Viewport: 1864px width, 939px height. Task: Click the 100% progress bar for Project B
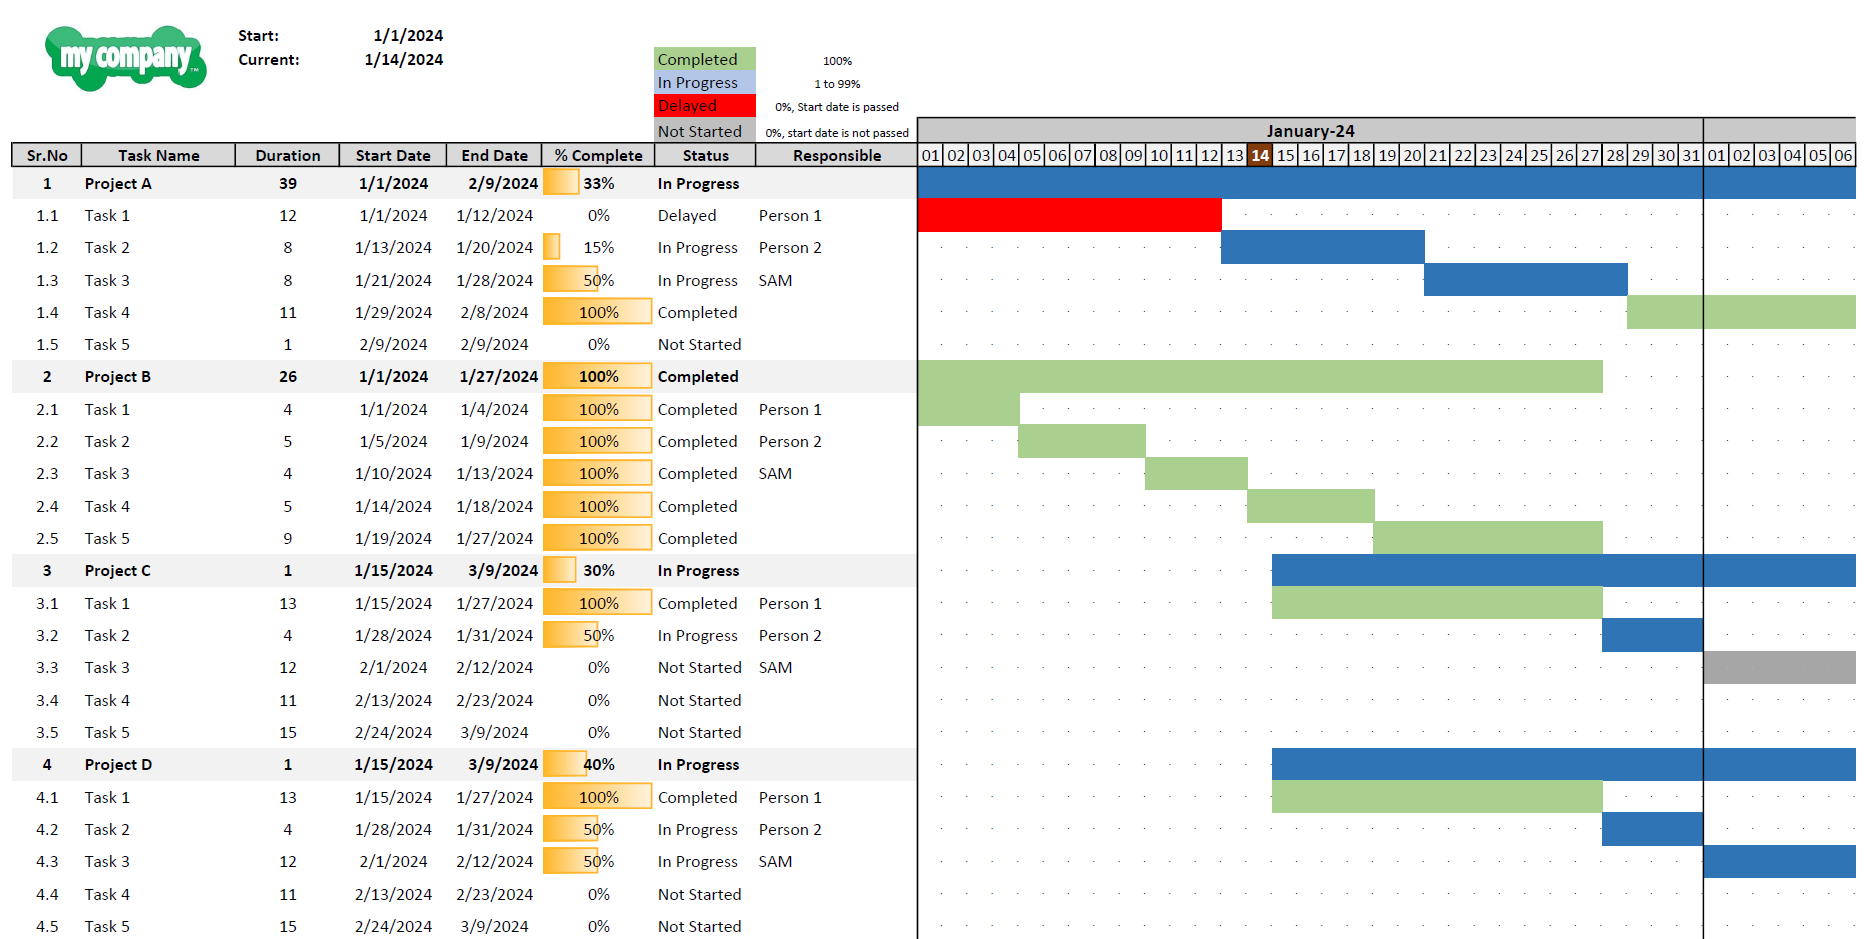pyautogui.click(x=596, y=376)
